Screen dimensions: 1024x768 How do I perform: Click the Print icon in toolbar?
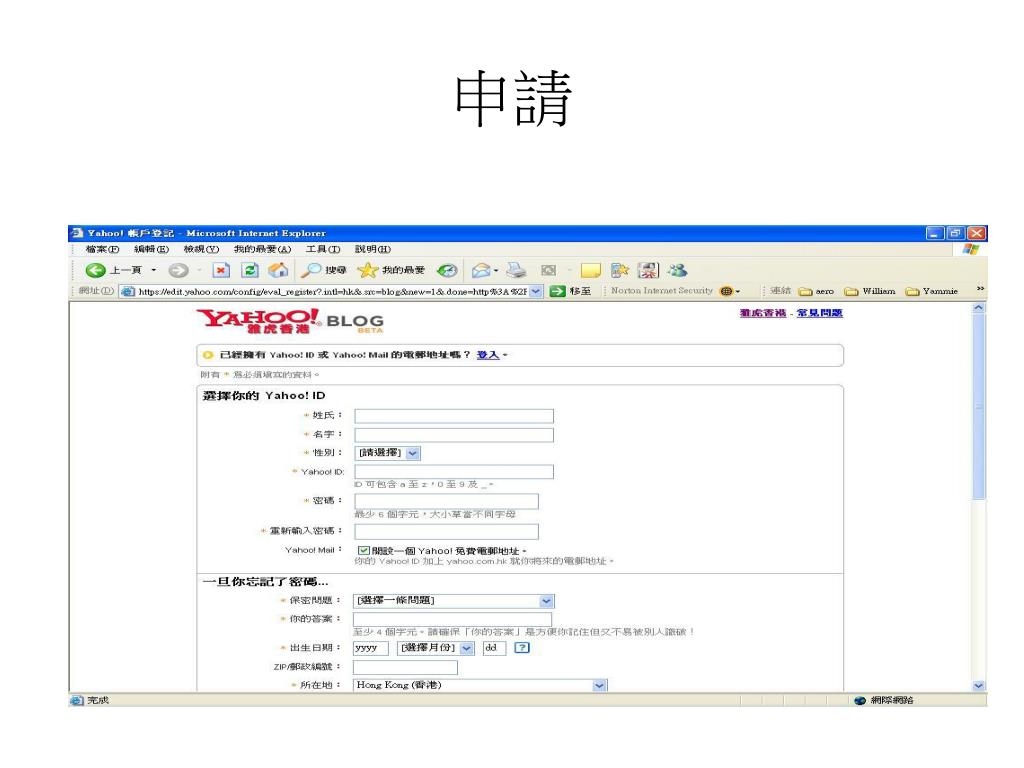click(517, 270)
